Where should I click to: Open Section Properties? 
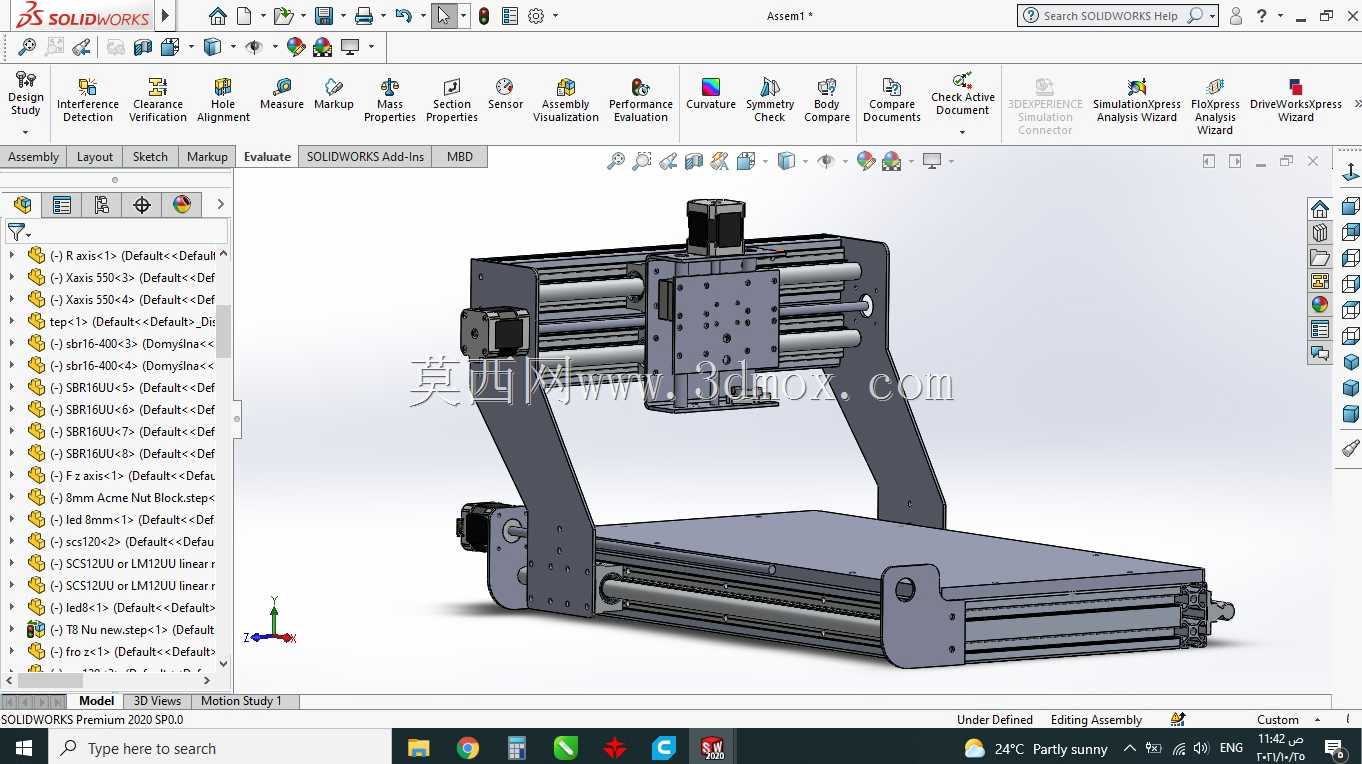[452, 100]
